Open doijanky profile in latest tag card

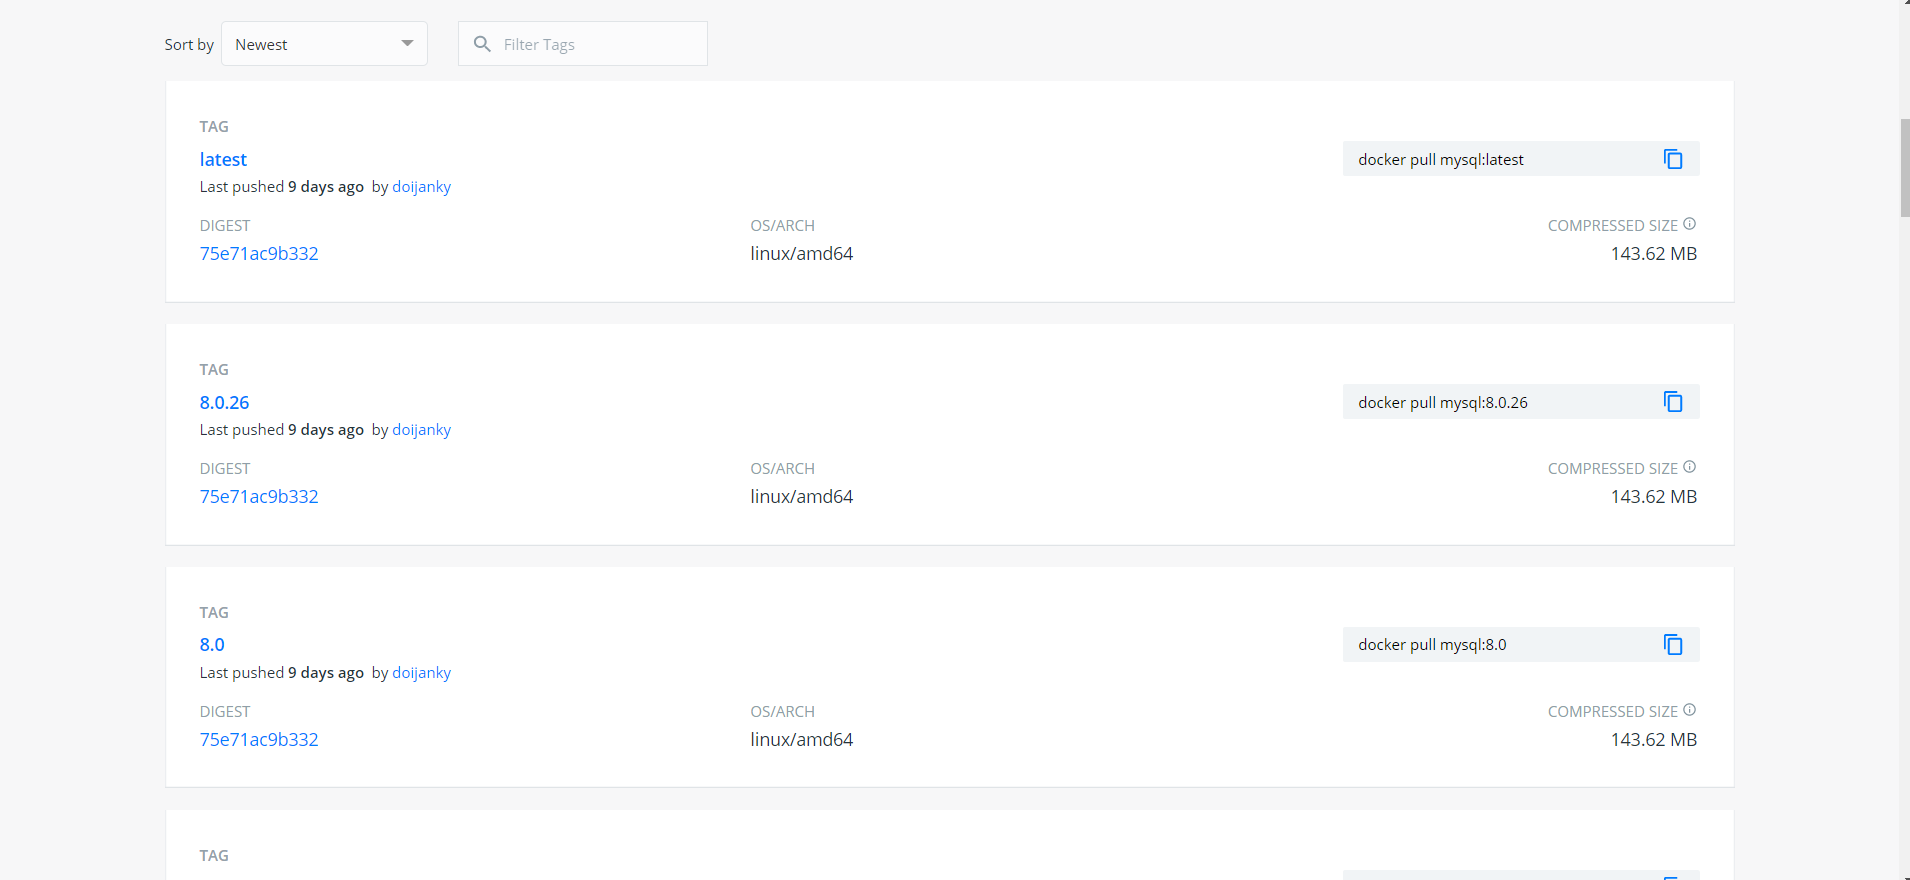tap(421, 187)
